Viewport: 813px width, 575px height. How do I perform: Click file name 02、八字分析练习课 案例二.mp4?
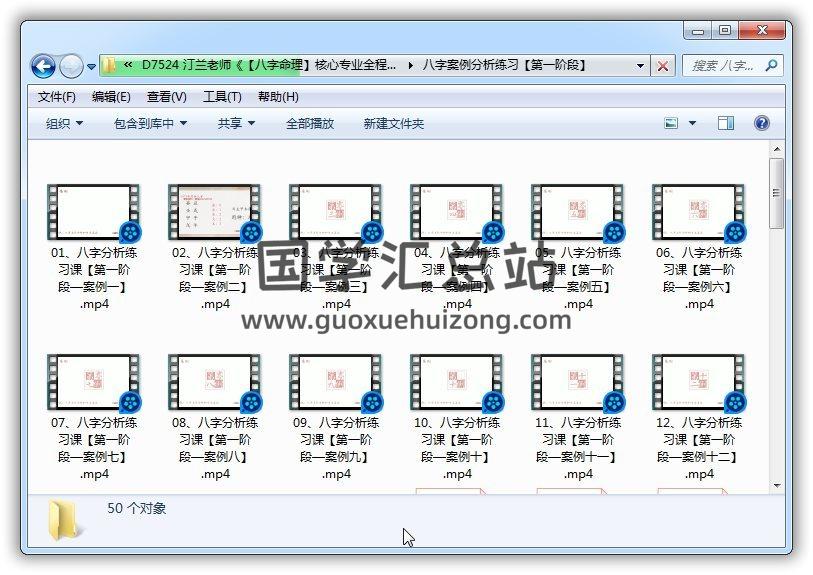pos(215,278)
